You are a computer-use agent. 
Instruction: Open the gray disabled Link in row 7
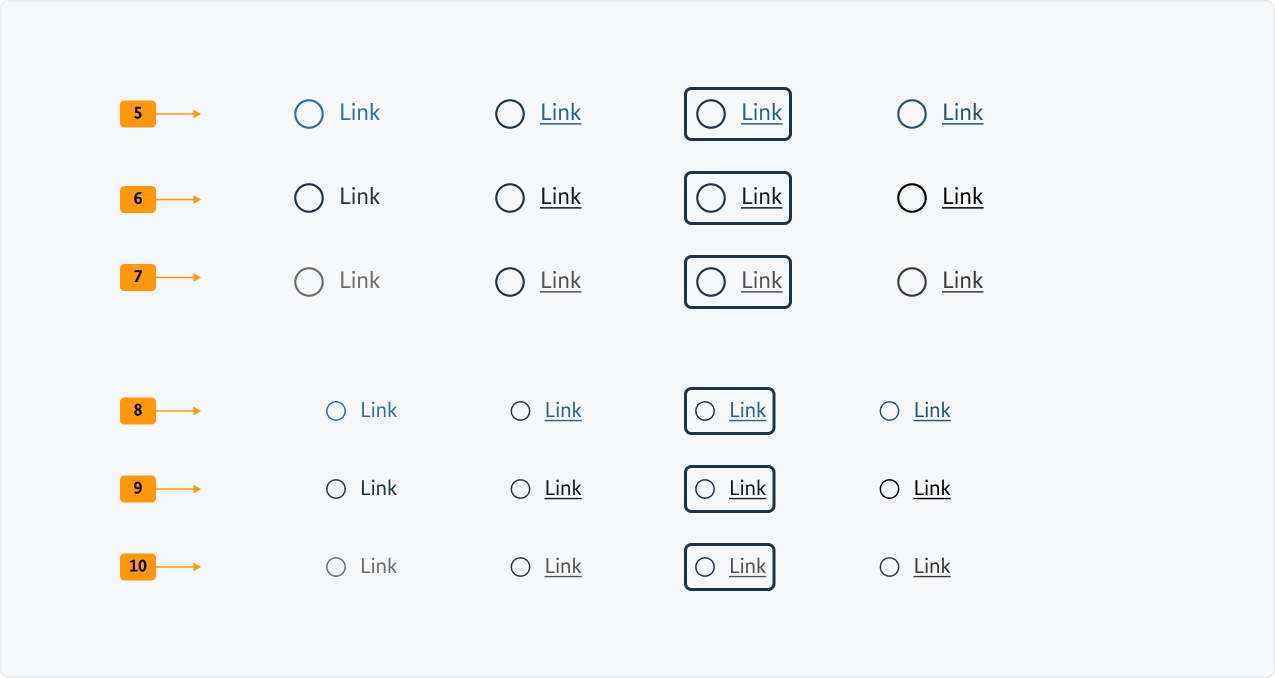point(359,281)
